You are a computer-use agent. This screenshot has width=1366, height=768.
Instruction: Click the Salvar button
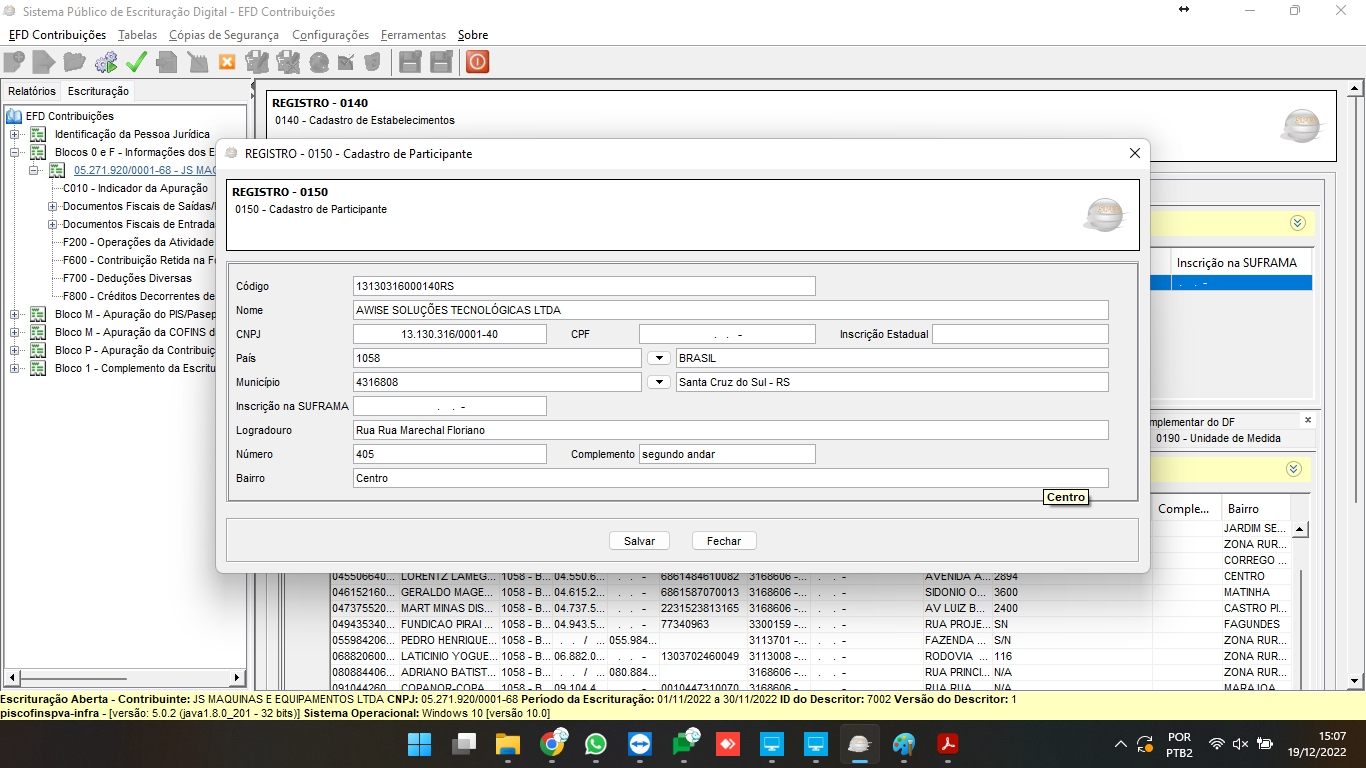coord(639,541)
